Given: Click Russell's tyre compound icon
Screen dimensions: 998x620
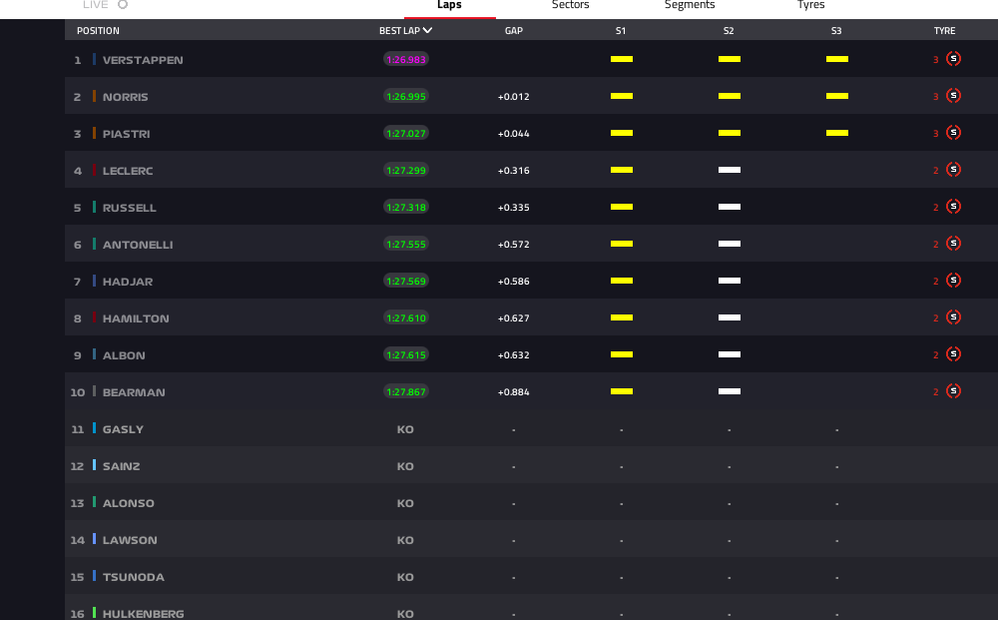Looking at the screenshot, I should (953, 206).
